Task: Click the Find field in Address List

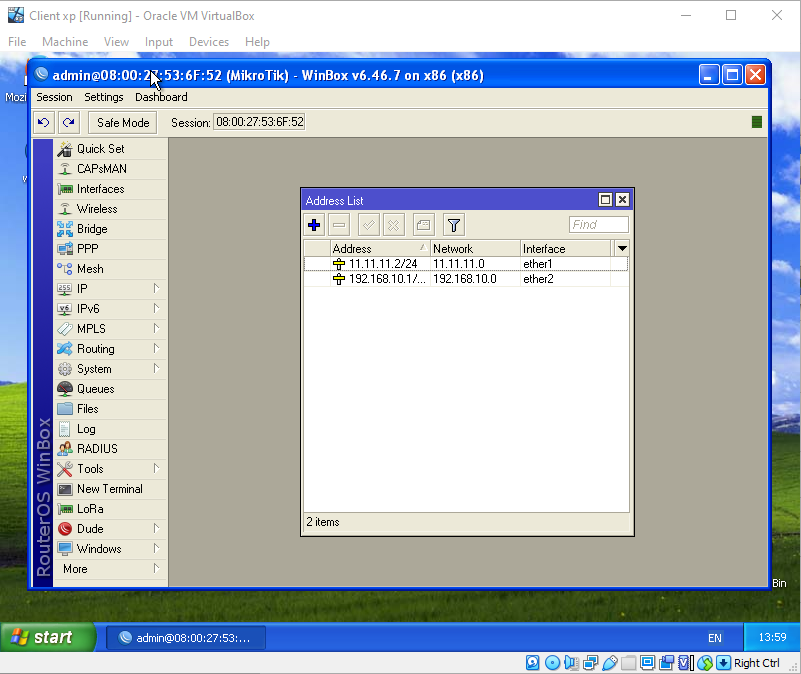Action: coord(599,225)
